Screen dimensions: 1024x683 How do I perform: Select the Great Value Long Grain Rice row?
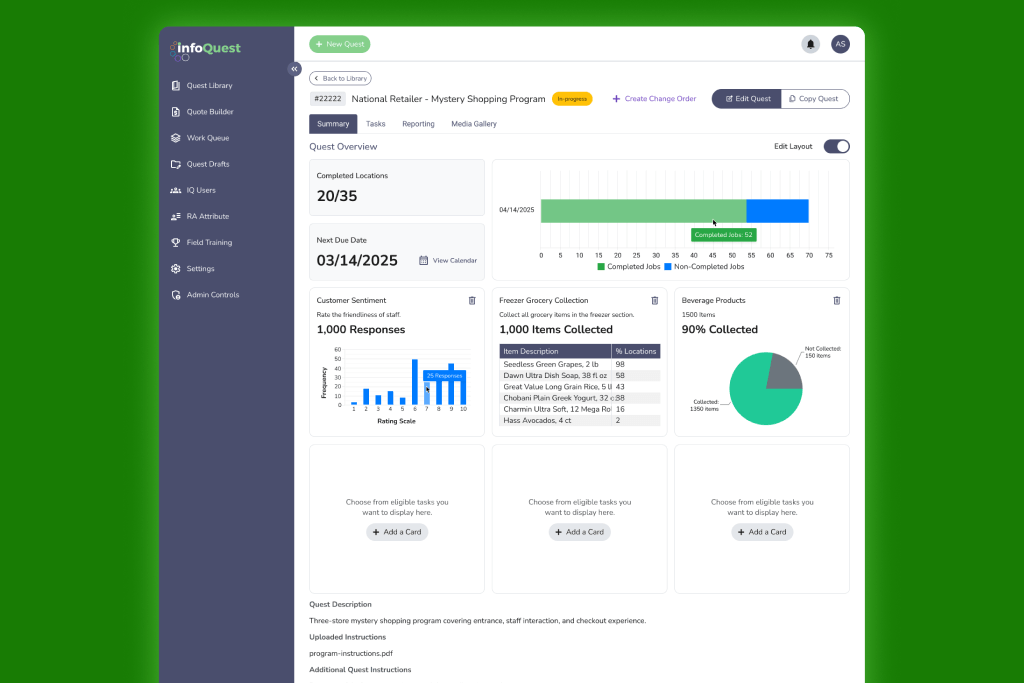[580, 387]
